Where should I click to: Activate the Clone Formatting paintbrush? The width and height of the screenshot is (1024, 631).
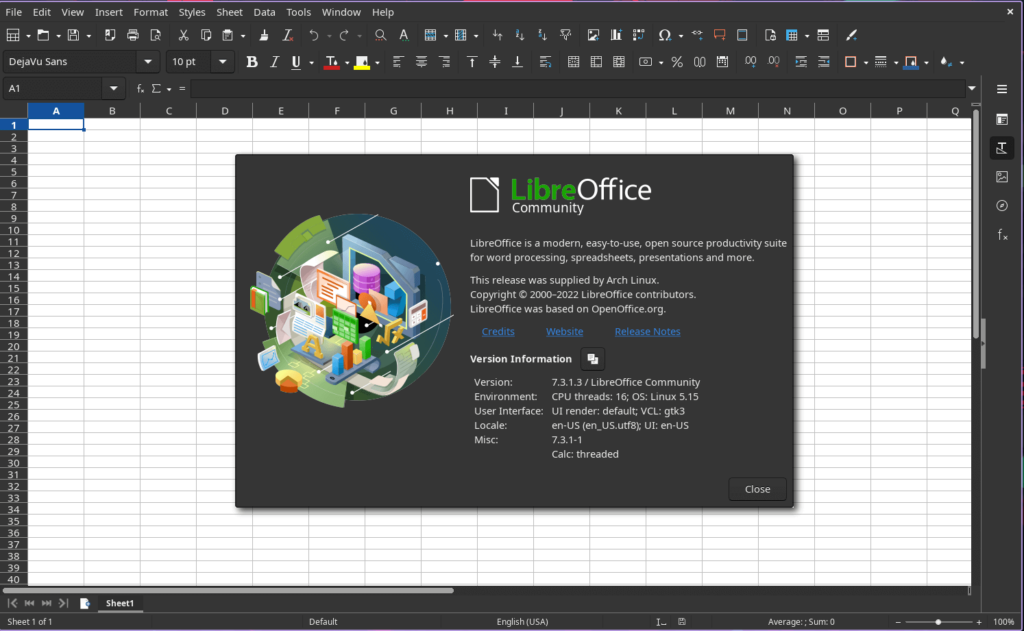[264, 35]
